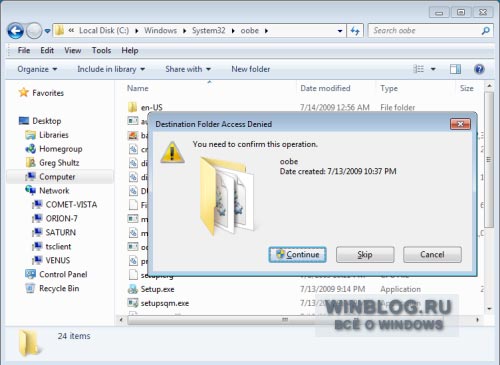Toggle the preview pane icon
The image size is (500, 365).
coord(455,69)
